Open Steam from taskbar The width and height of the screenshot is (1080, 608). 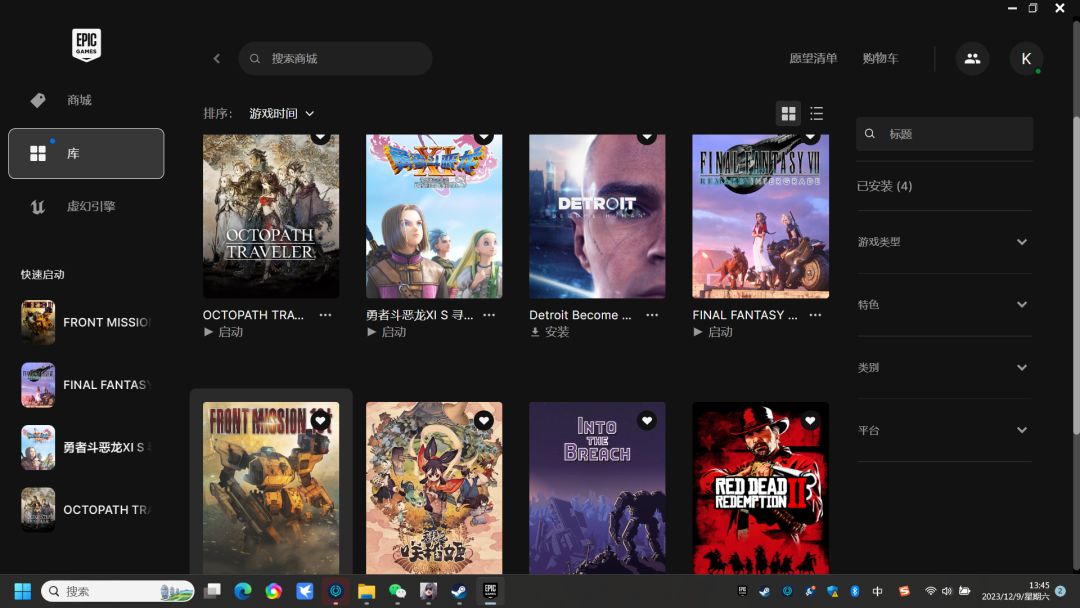(459, 591)
